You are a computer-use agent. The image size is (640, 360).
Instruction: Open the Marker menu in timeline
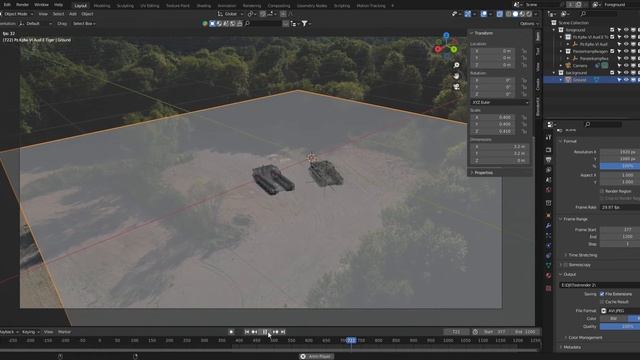[64, 332]
